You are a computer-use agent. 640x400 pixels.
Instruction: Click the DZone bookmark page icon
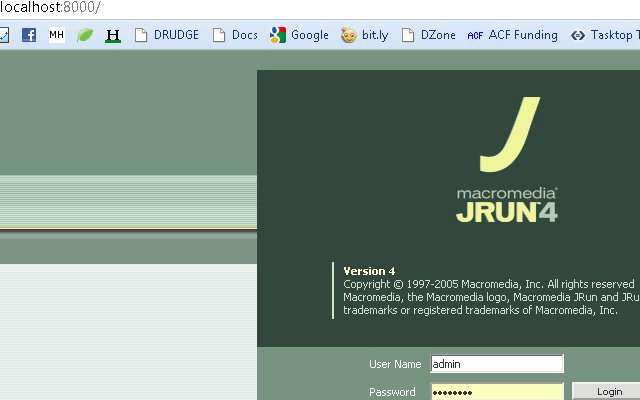click(408, 35)
